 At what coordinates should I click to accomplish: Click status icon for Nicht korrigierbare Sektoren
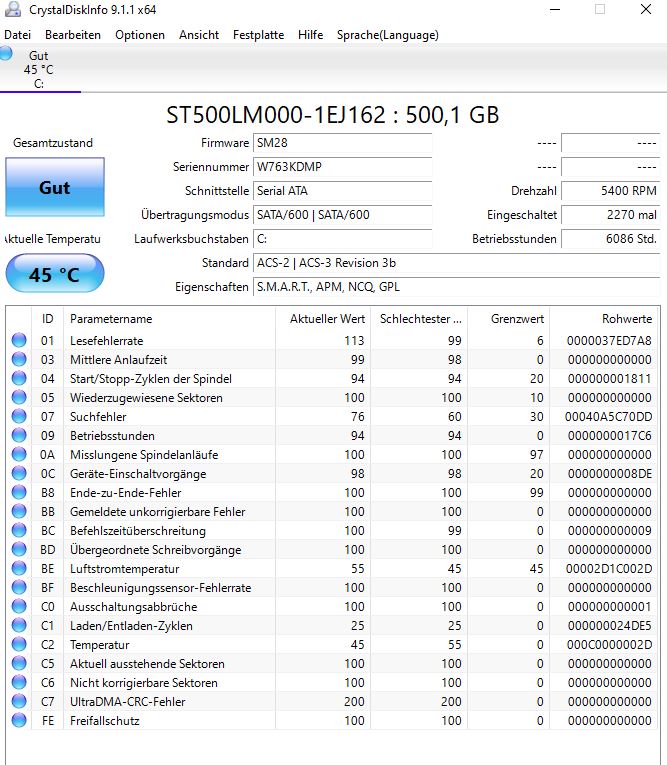coord(19,683)
